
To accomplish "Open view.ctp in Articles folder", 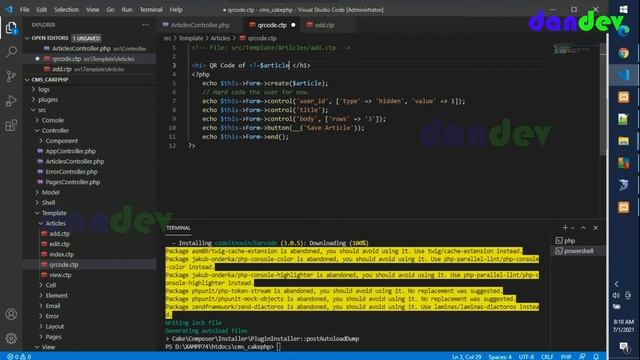I will [x=60, y=275].
